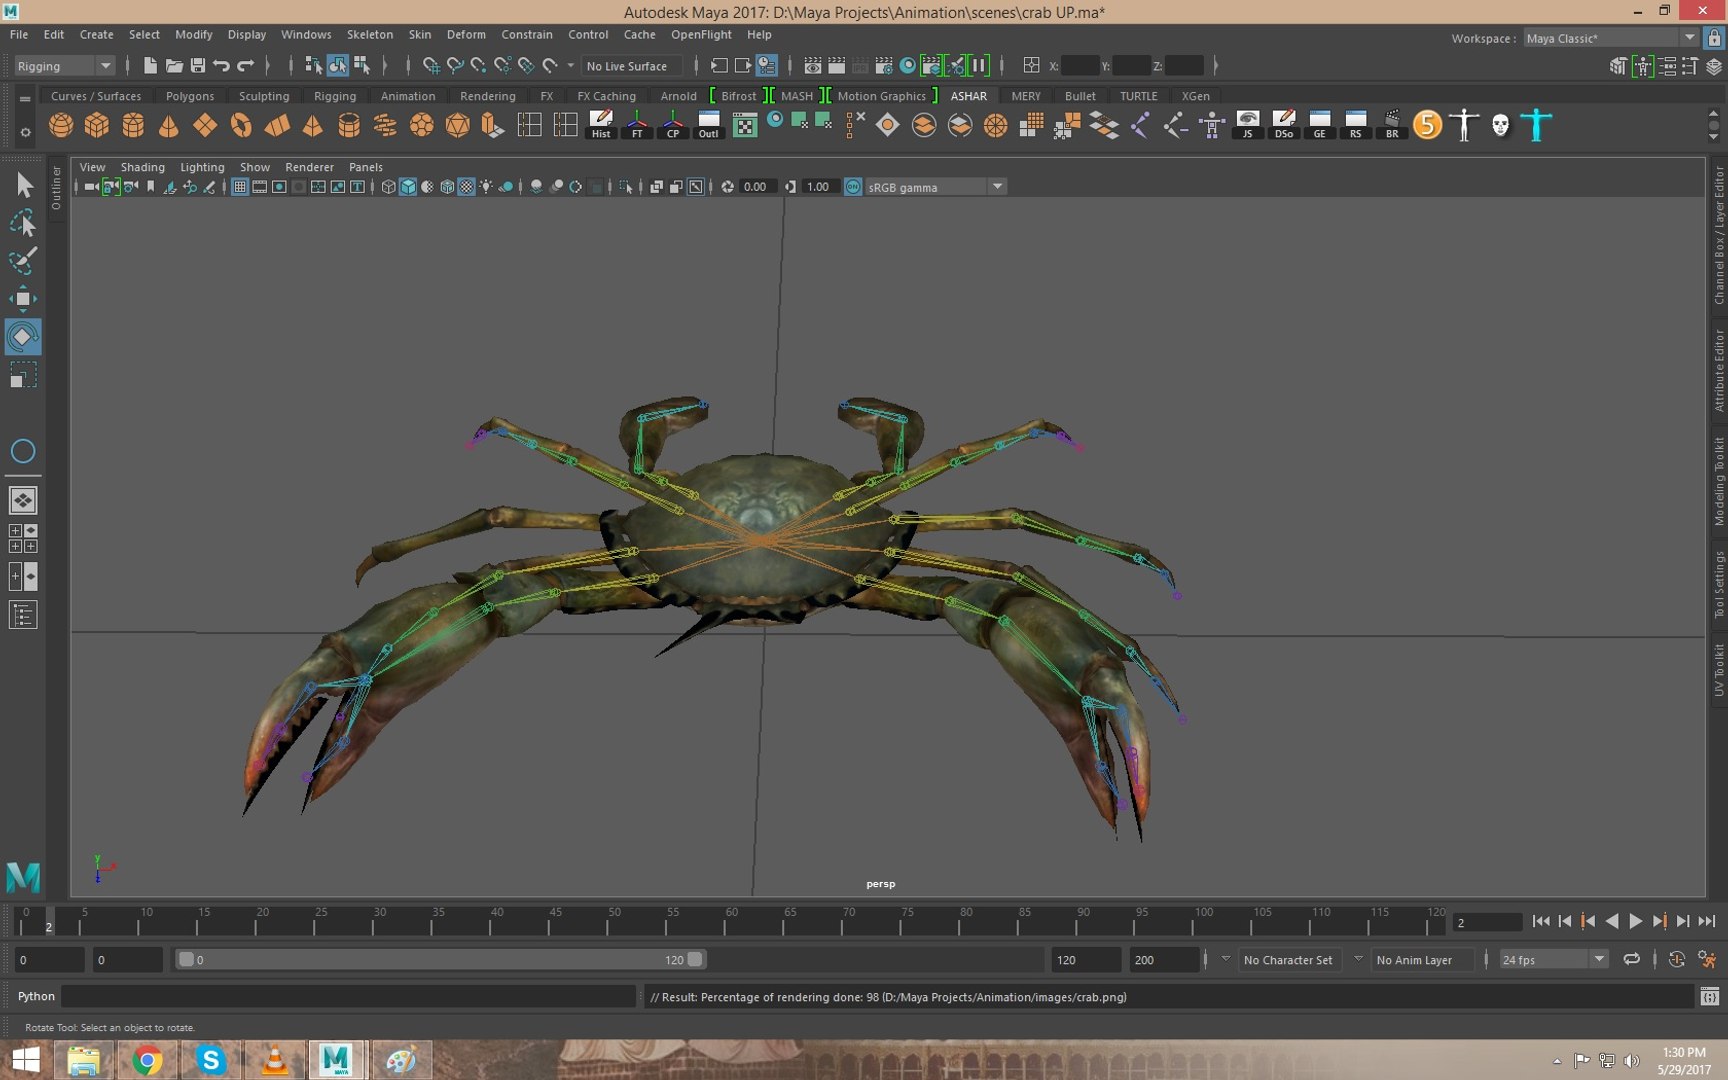Open the sRGB gamma dropdown
Viewport: 1728px width, 1080px height.
click(x=934, y=187)
